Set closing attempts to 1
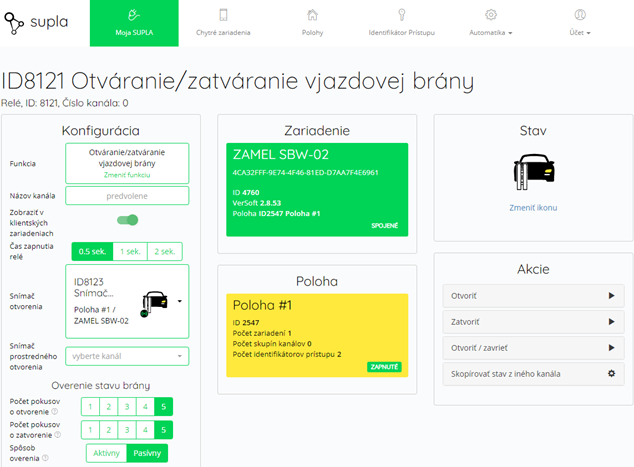634x467 pixels. point(90,430)
